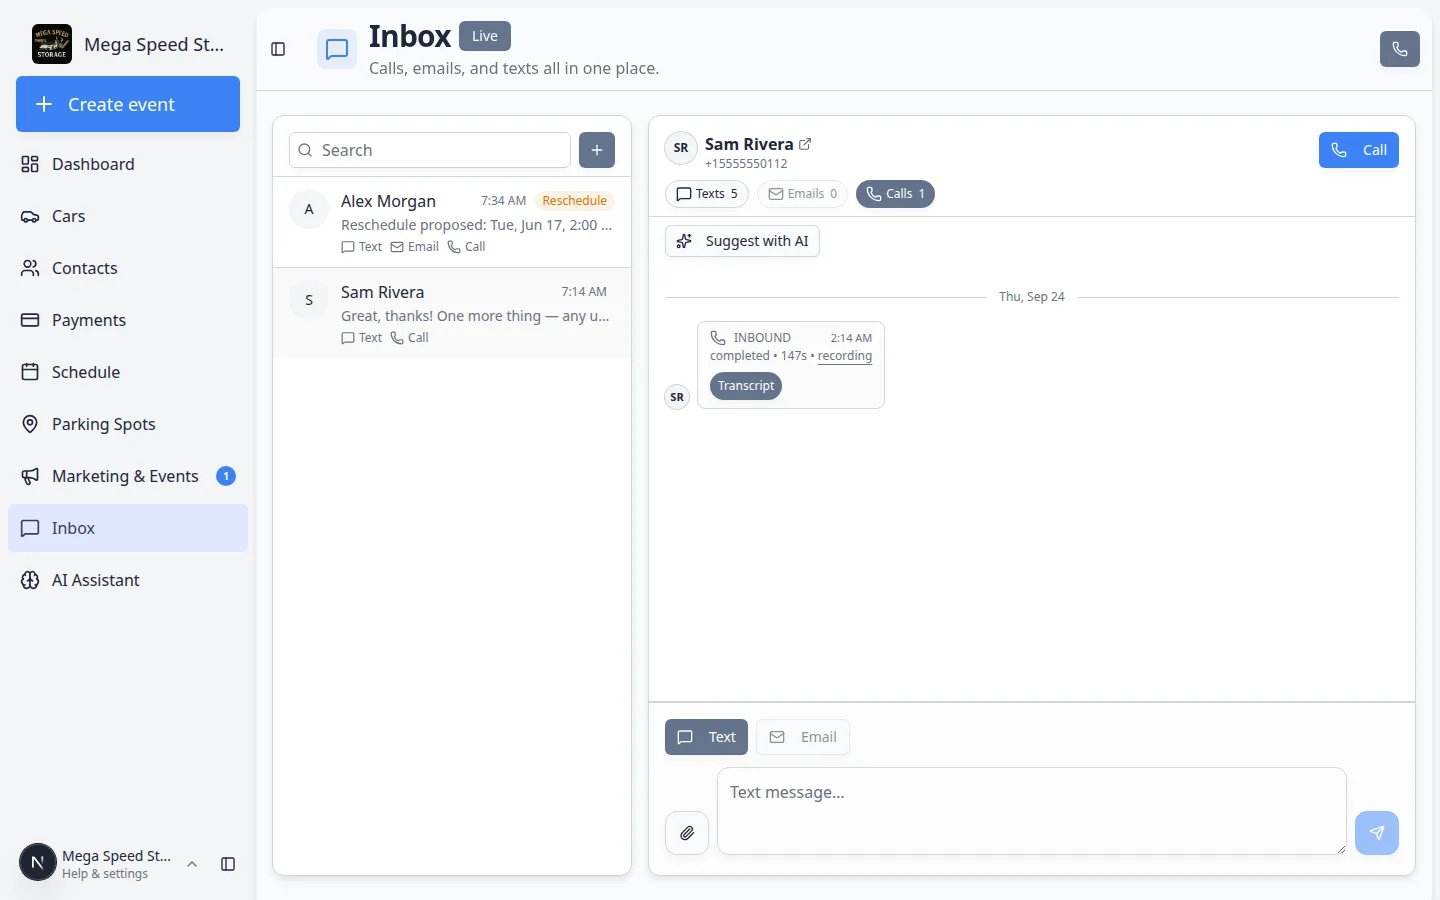Screen dimensions: 1440x900
Task: Click the Mega Speed Storage logo
Action: click(52, 44)
